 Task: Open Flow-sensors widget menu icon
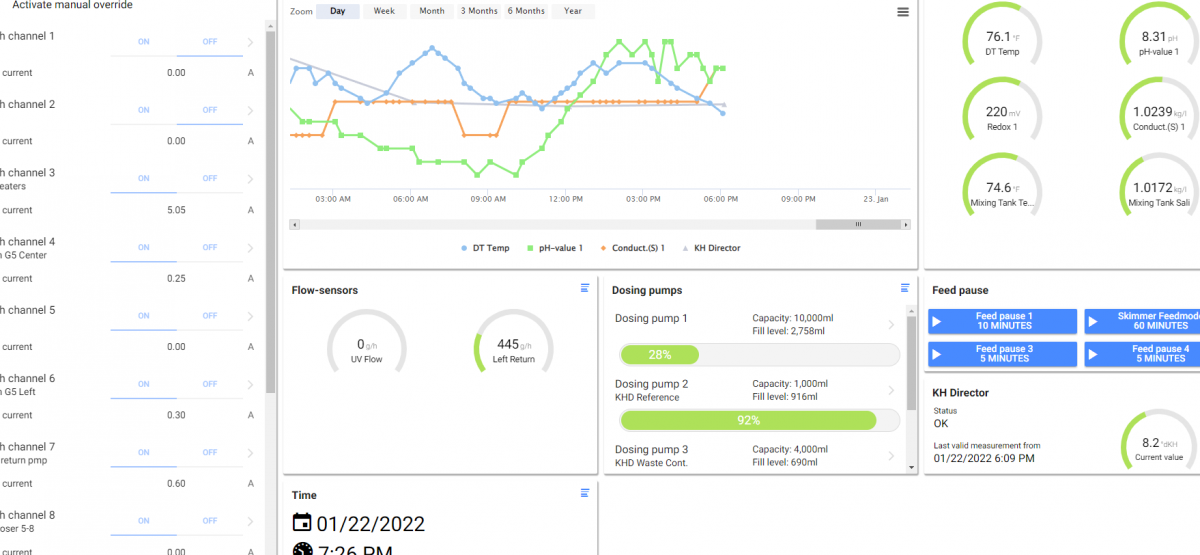click(585, 288)
